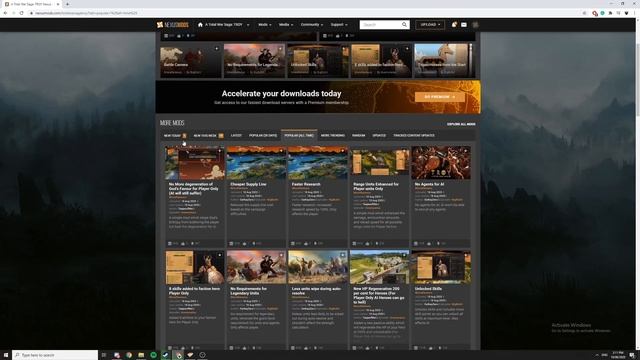Switch to the Random tab
Screen dimensions: 640x360
tap(358, 136)
